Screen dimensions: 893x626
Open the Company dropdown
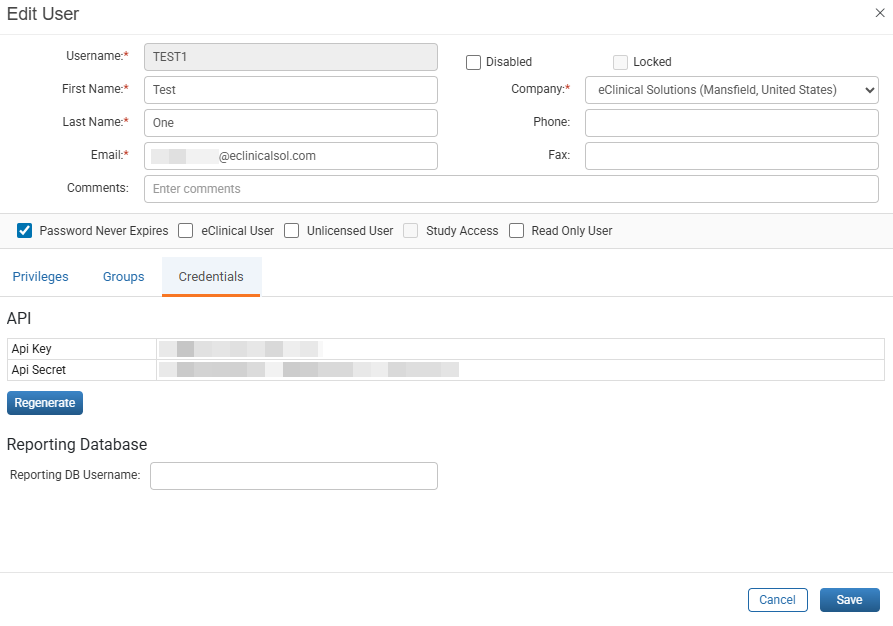pyautogui.click(x=732, y=90)
